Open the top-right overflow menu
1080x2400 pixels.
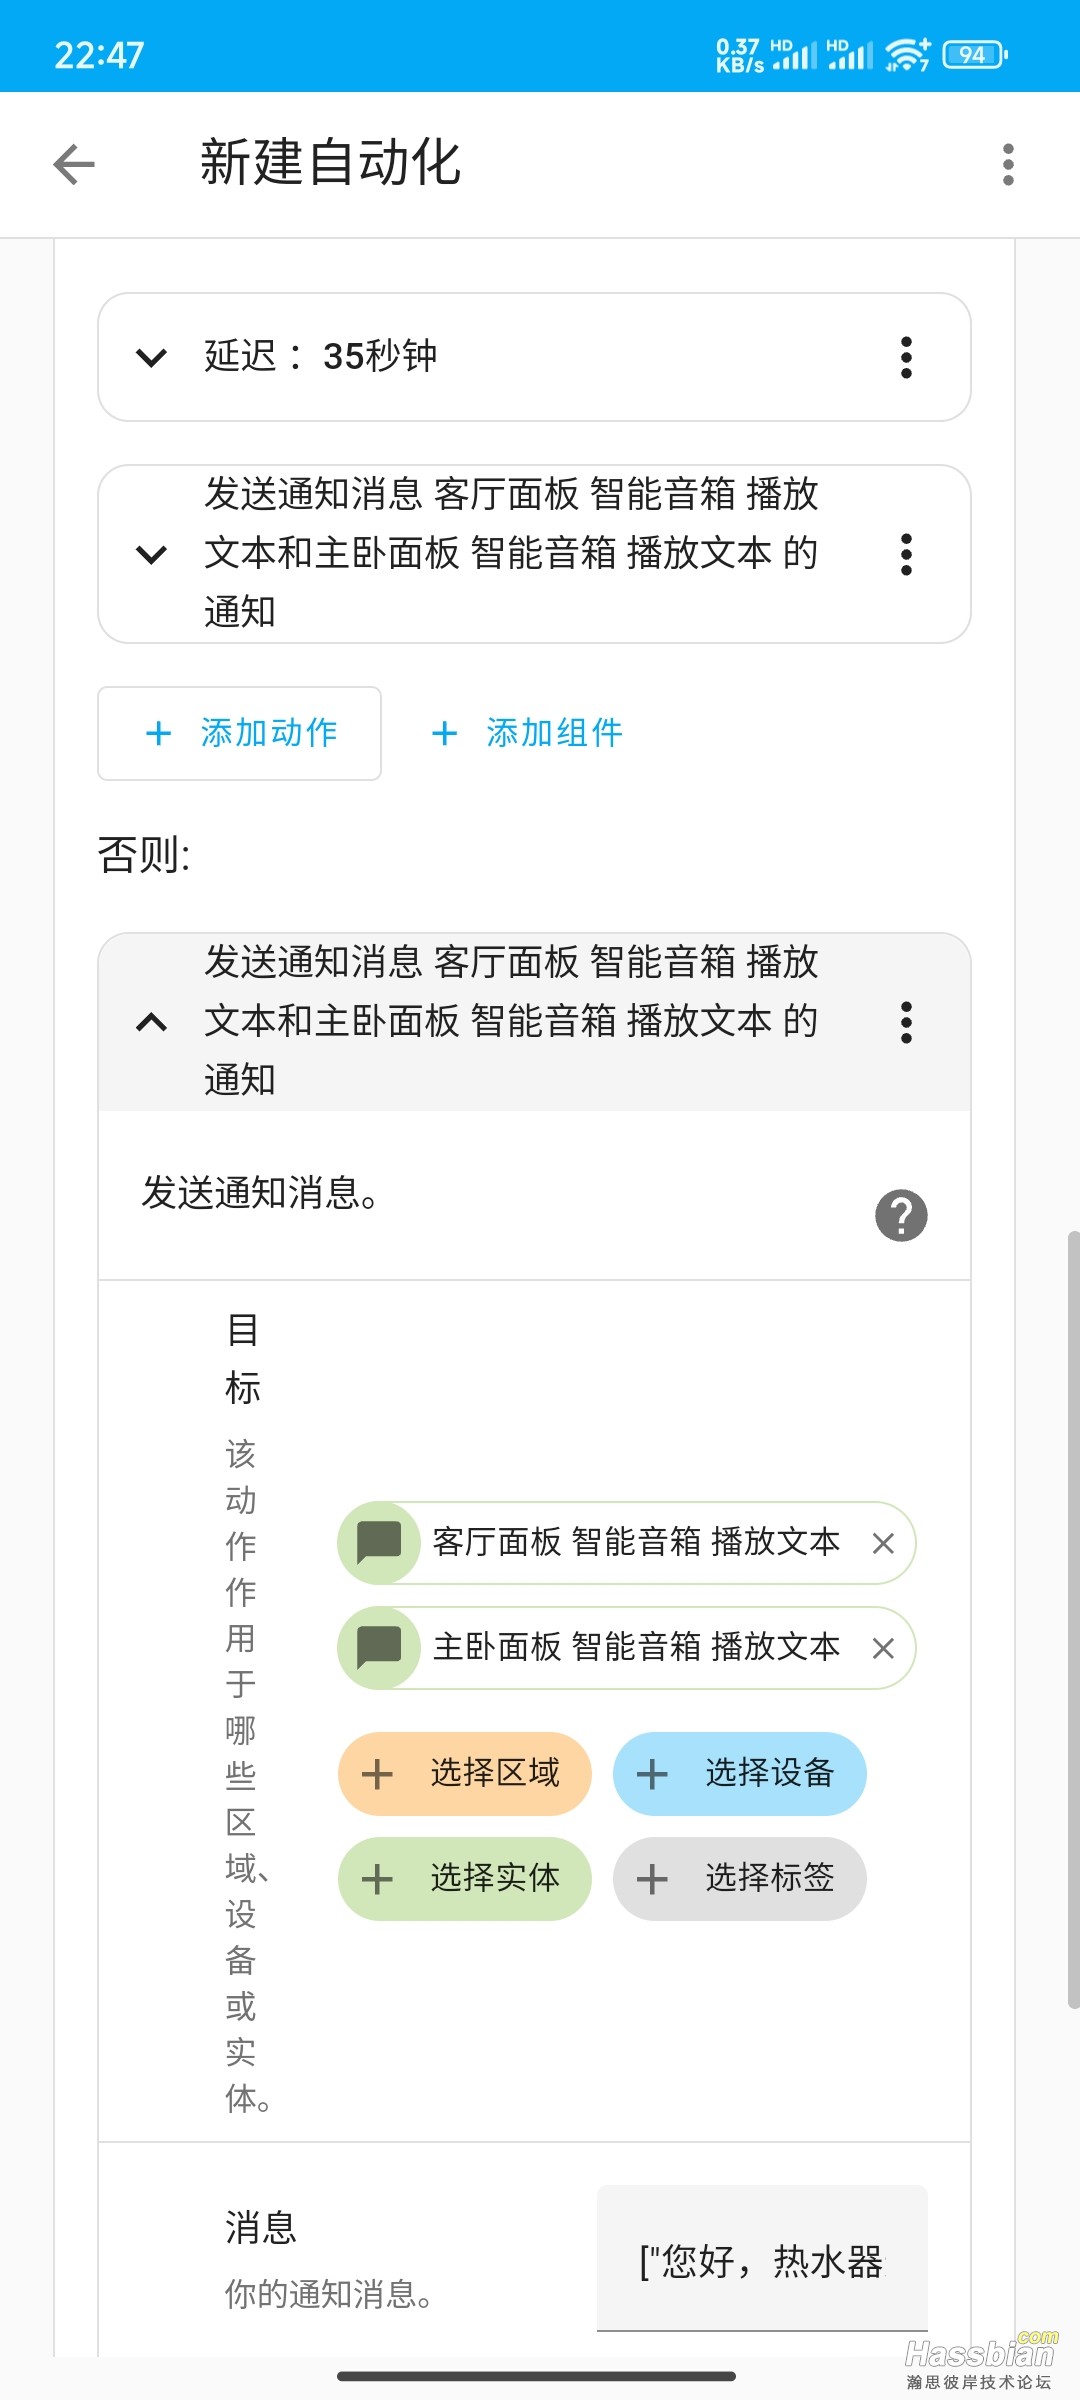1008,165
